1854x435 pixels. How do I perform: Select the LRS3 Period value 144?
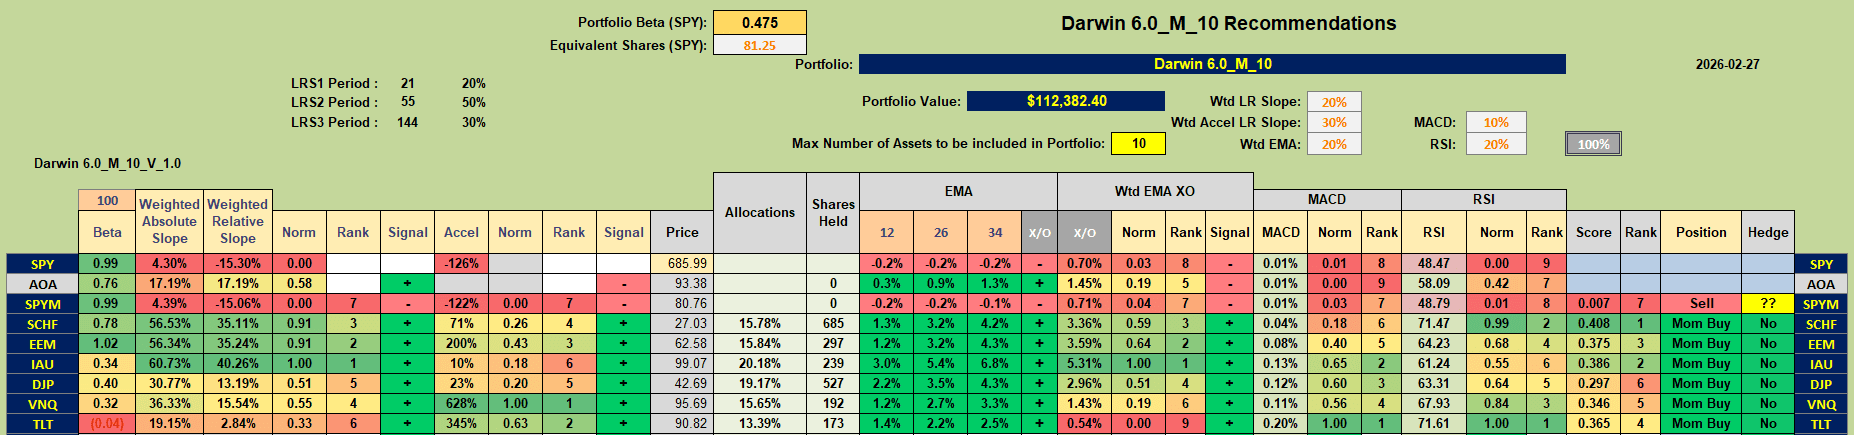pos(407,122)
